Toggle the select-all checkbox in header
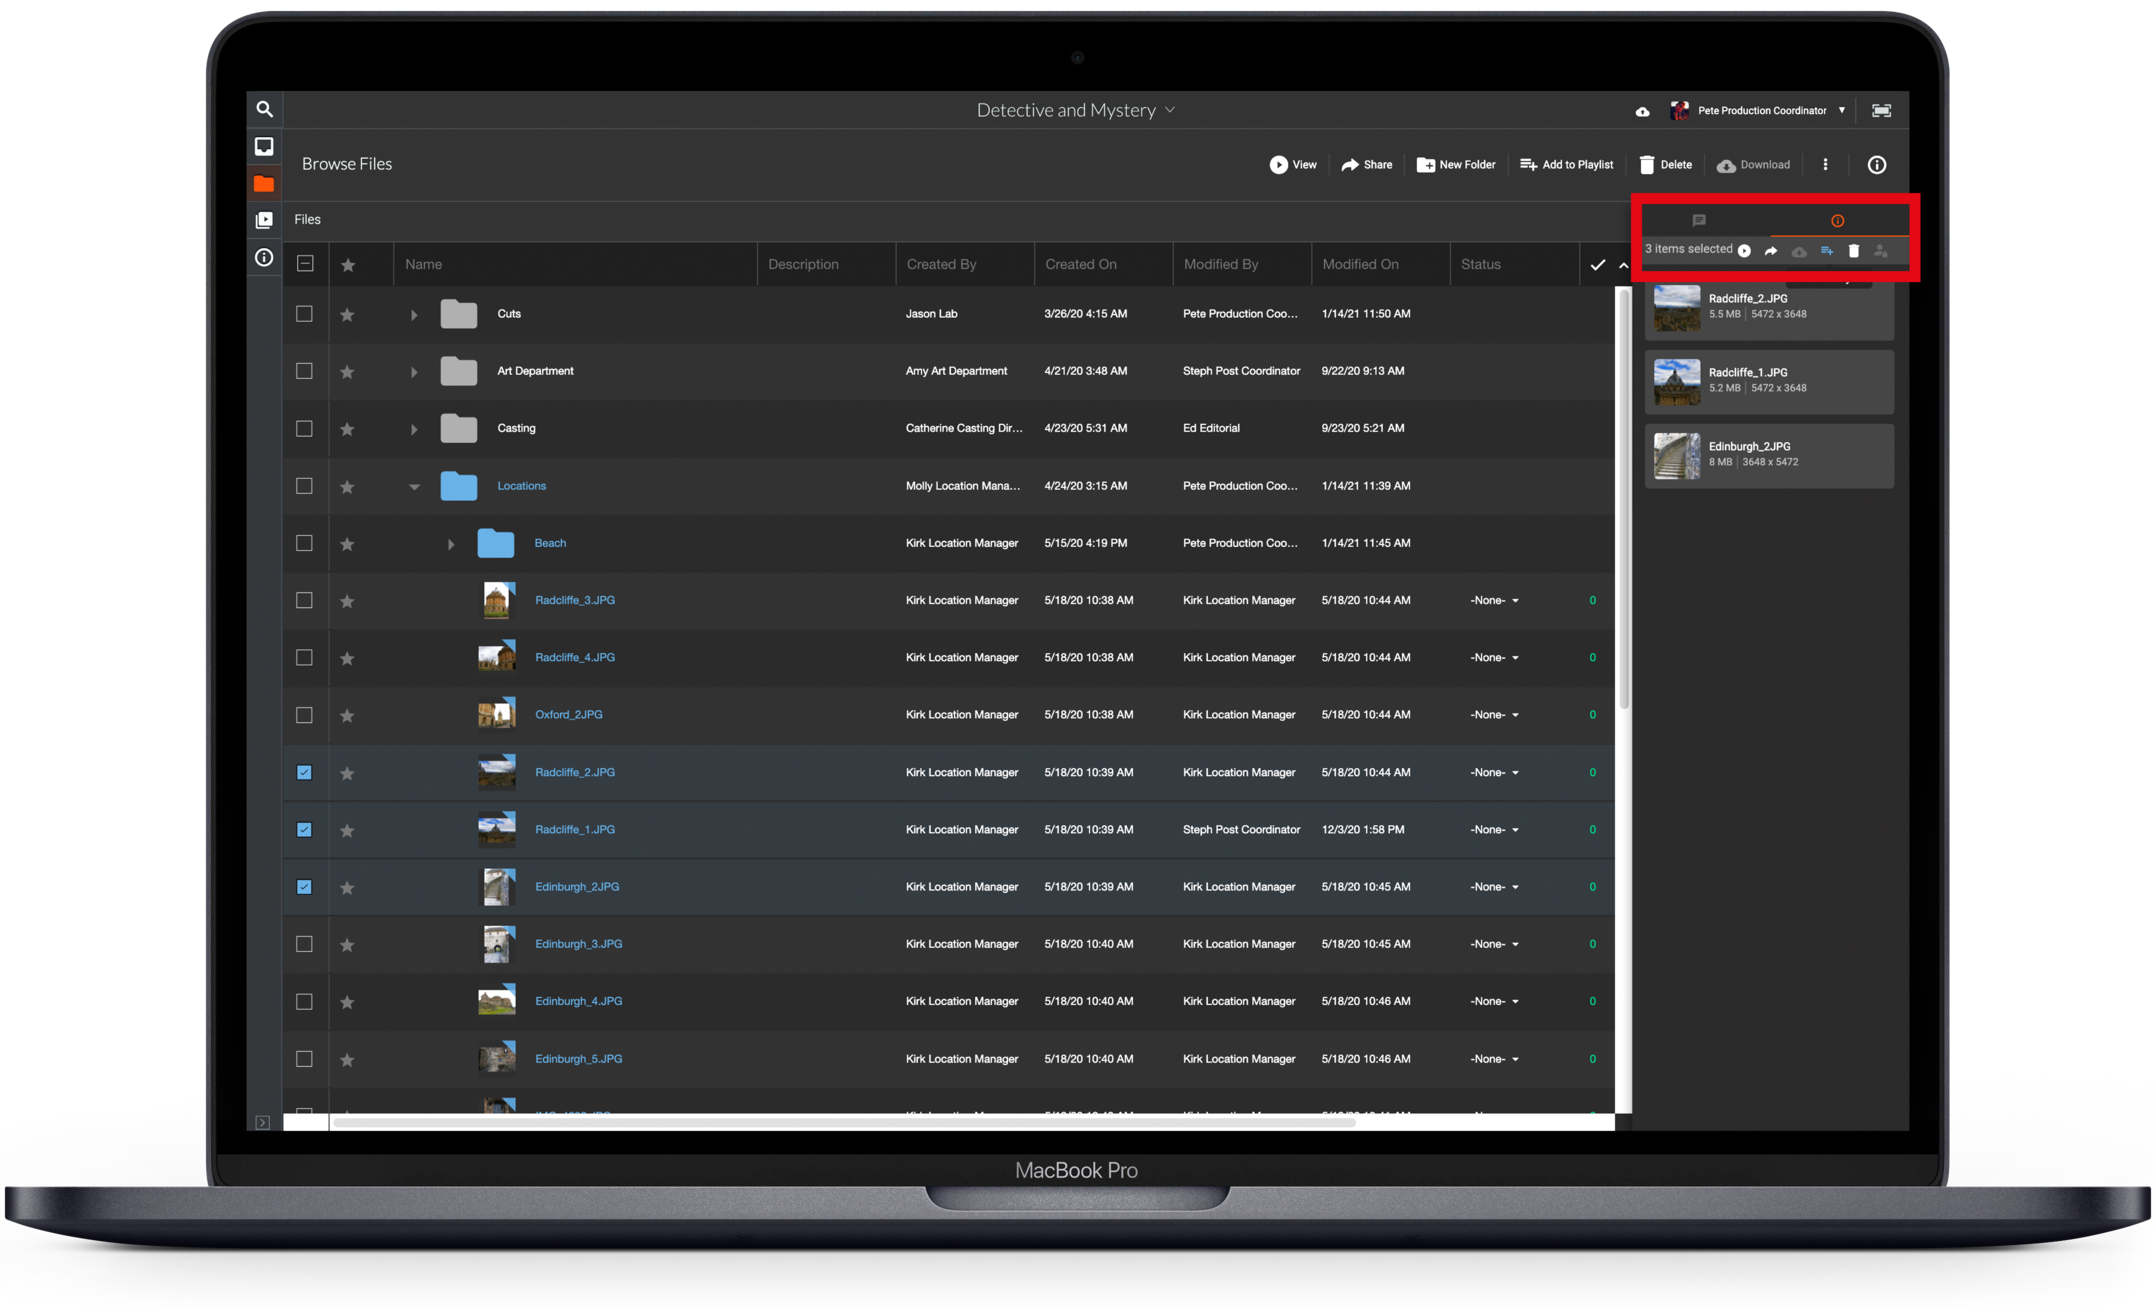2156x1310 pixels. 305,264
